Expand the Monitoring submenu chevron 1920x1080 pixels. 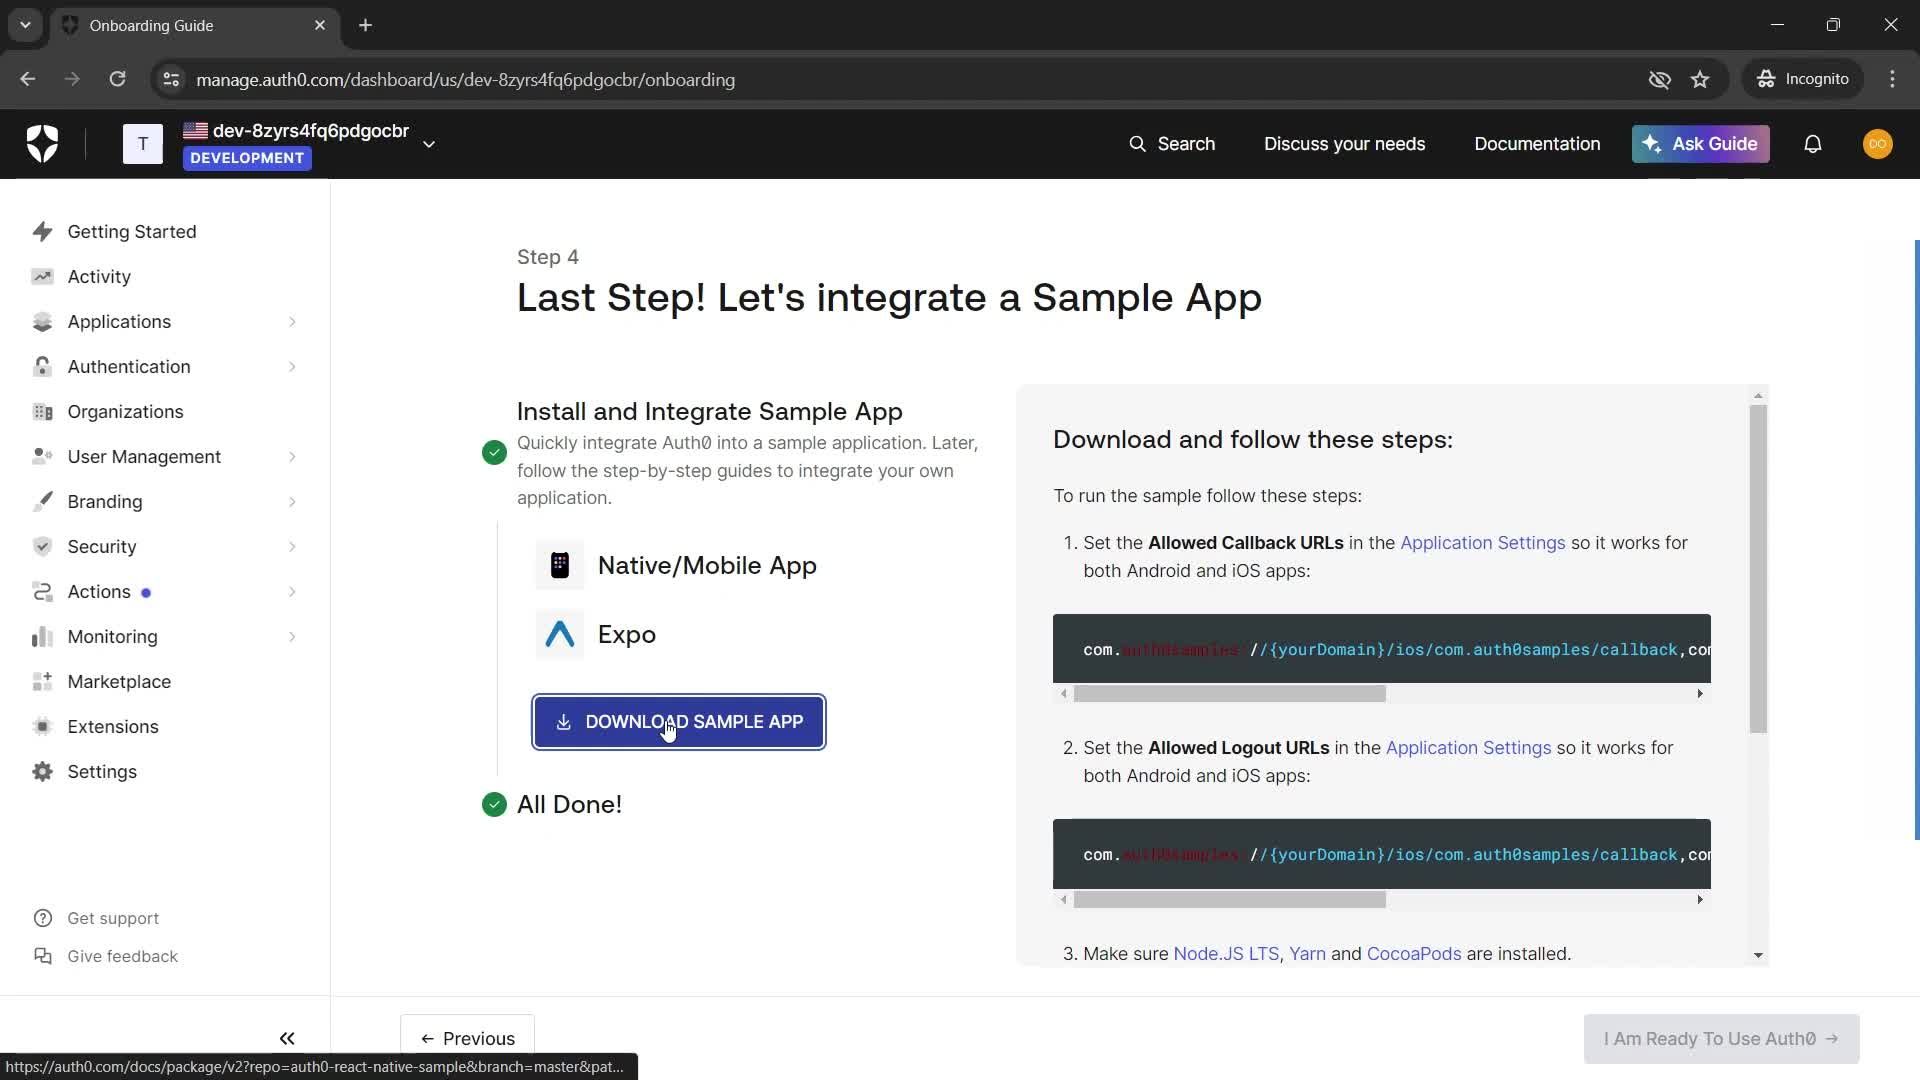[292, 637]
